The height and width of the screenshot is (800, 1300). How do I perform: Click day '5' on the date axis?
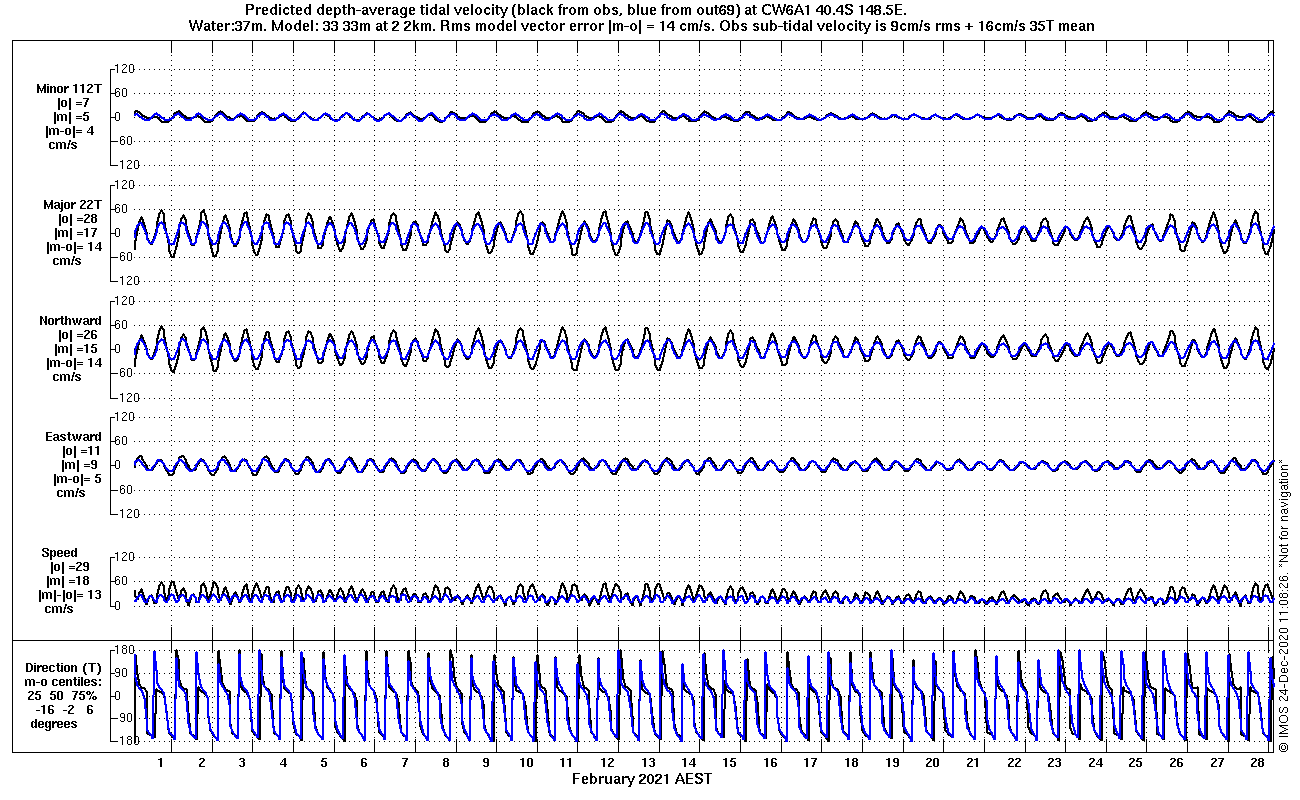[x=323, y=762]
